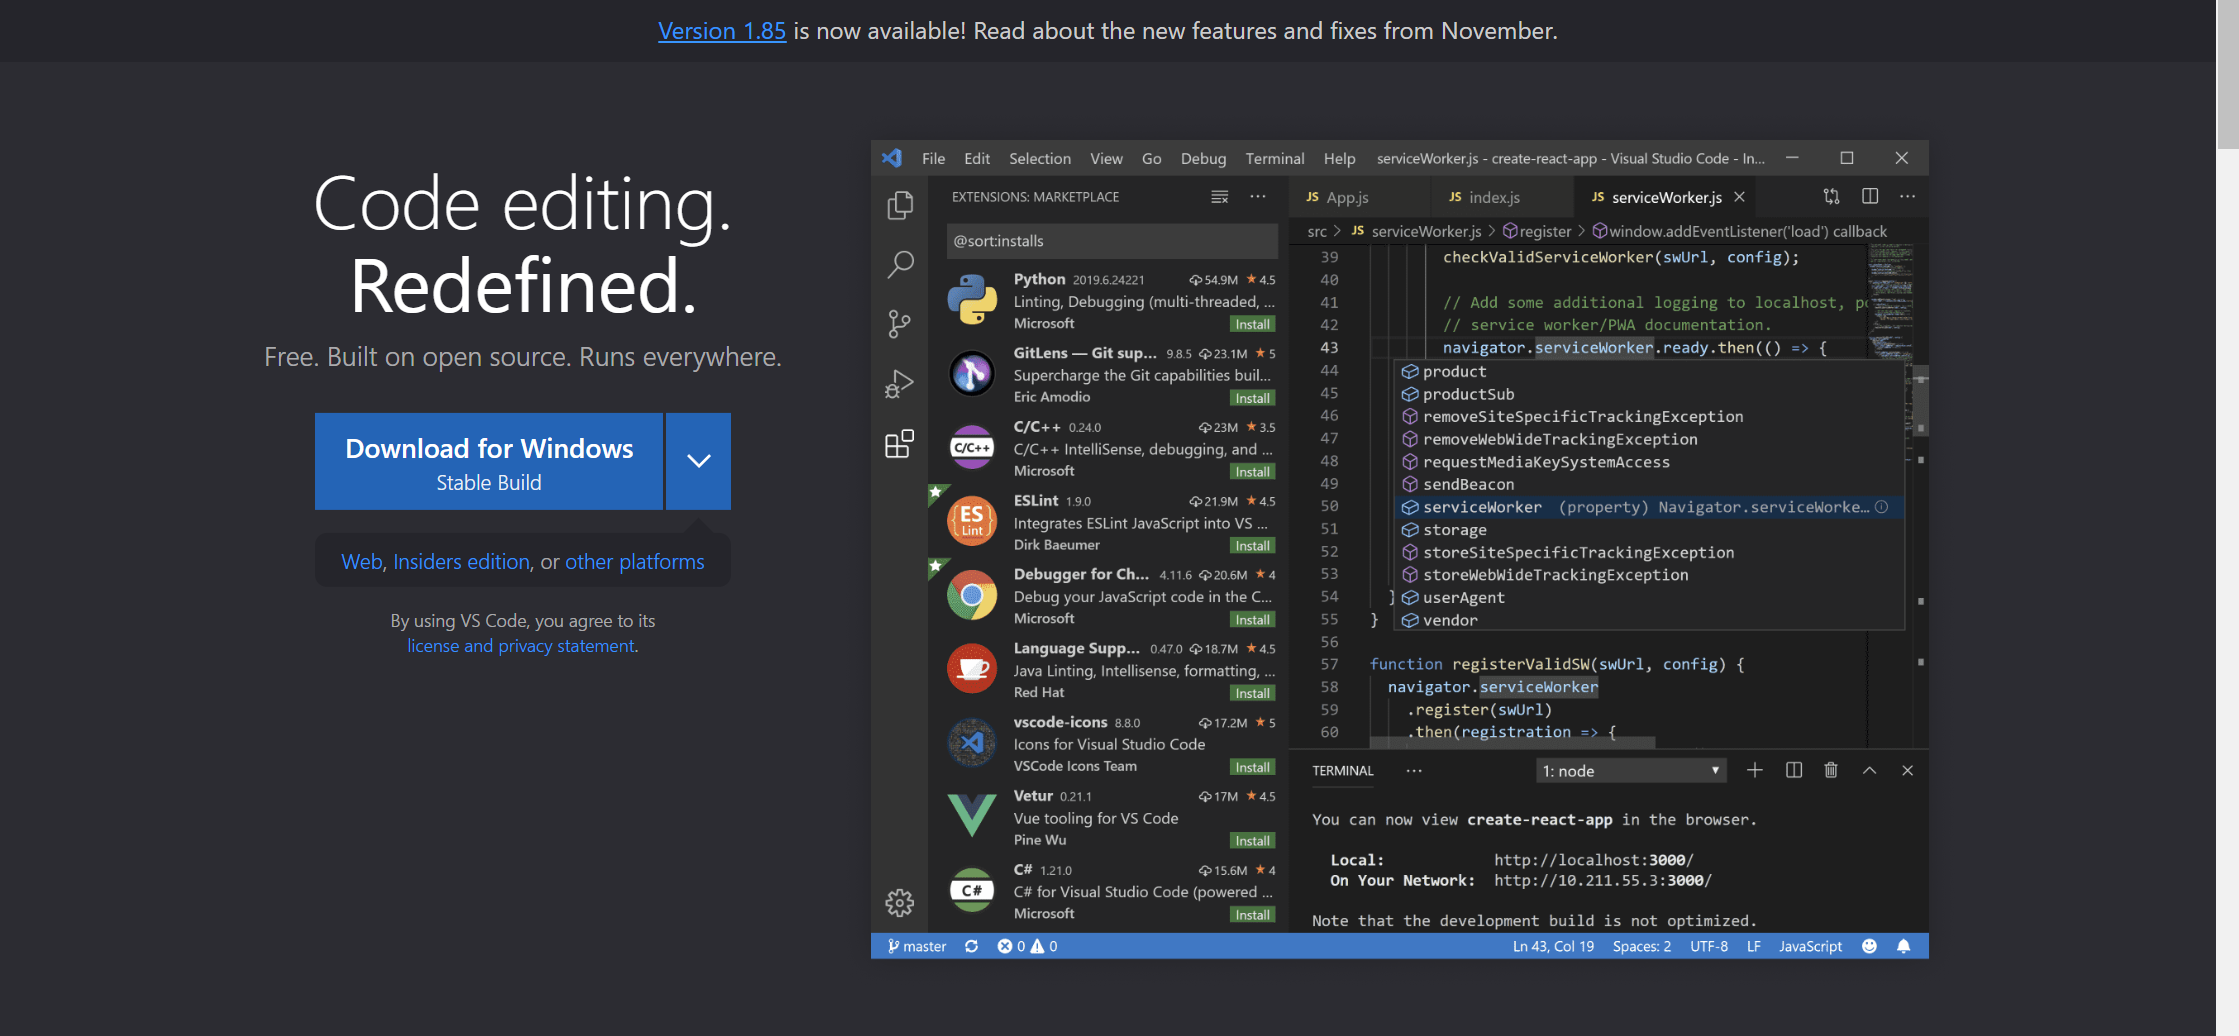This screenshot has width=2239, height=1036.
Task: Open the Insiders edition link
Action: pos(461,562)
